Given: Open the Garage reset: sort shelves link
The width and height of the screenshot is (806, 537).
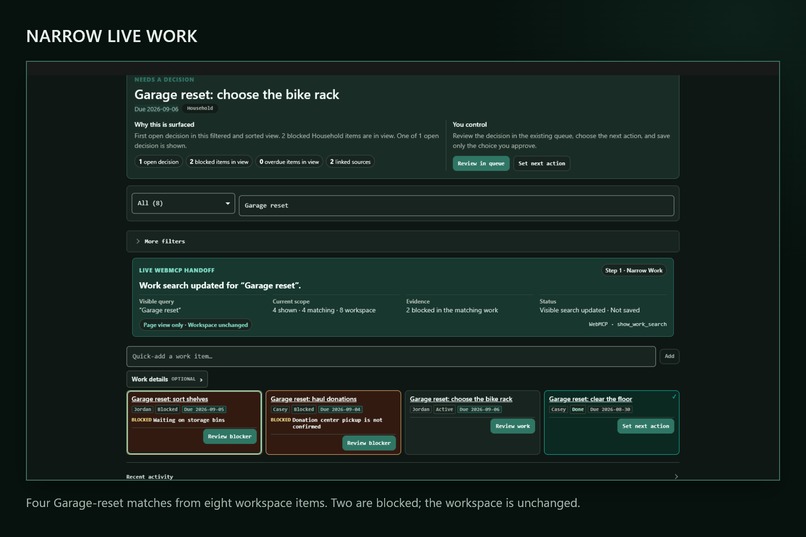Looking at the screenshot, I should pyautogui.click(x=170, y=399).
